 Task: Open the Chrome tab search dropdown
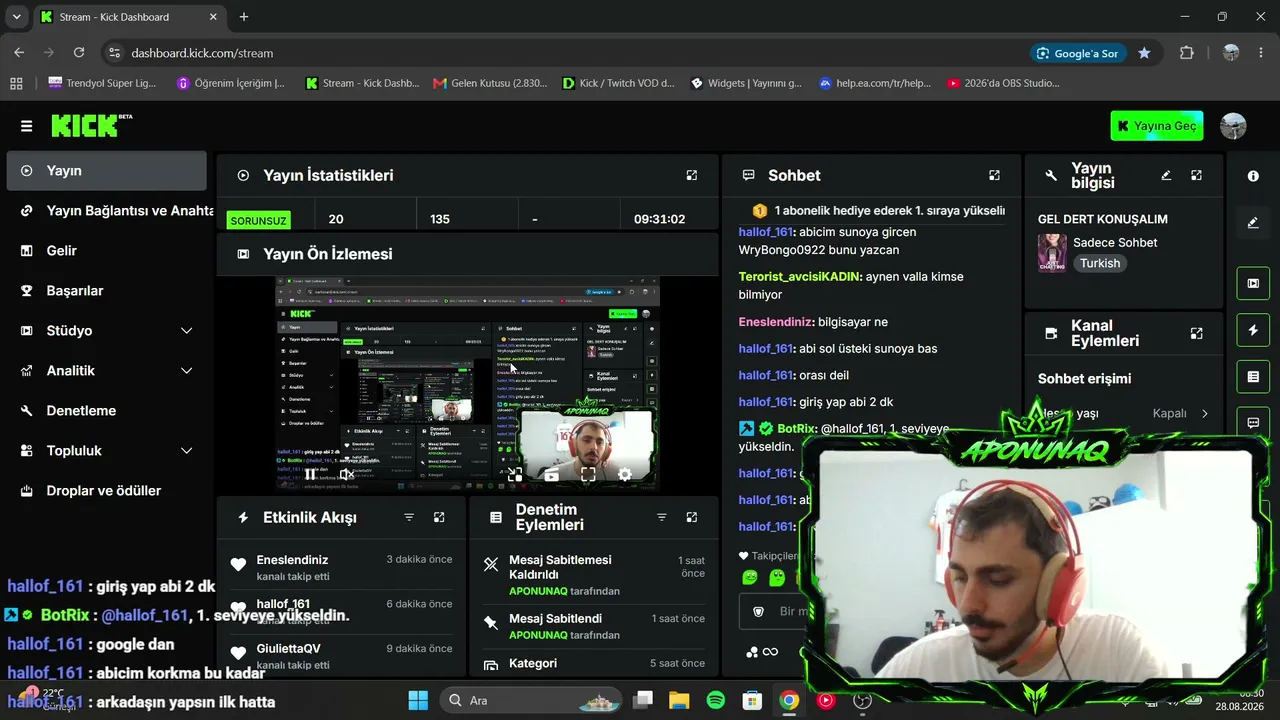coord(19,17)
